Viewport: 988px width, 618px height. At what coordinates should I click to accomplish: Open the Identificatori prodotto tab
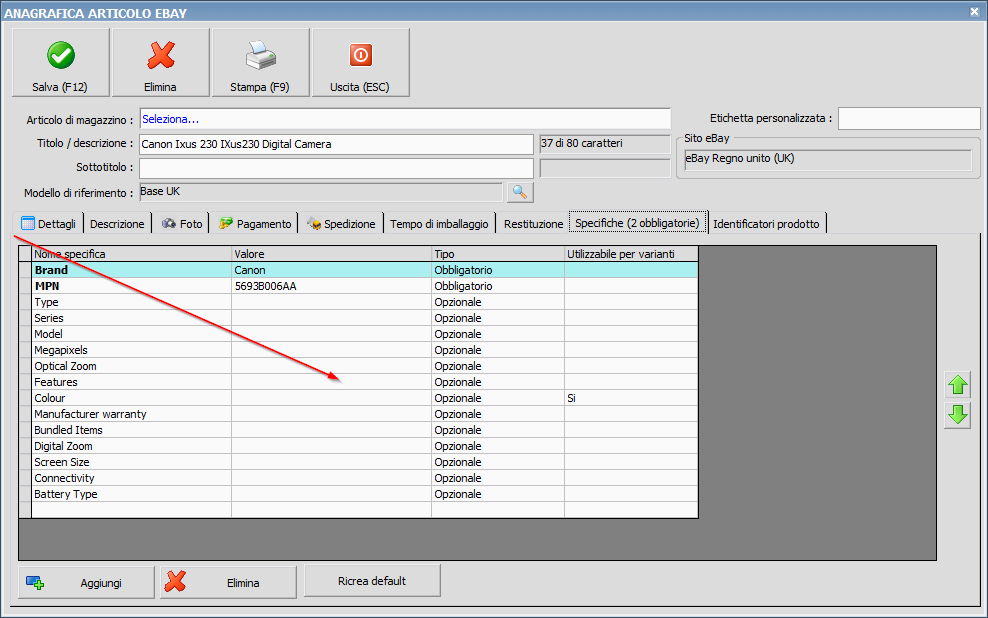pyautogui.click(x=766, y=224)
